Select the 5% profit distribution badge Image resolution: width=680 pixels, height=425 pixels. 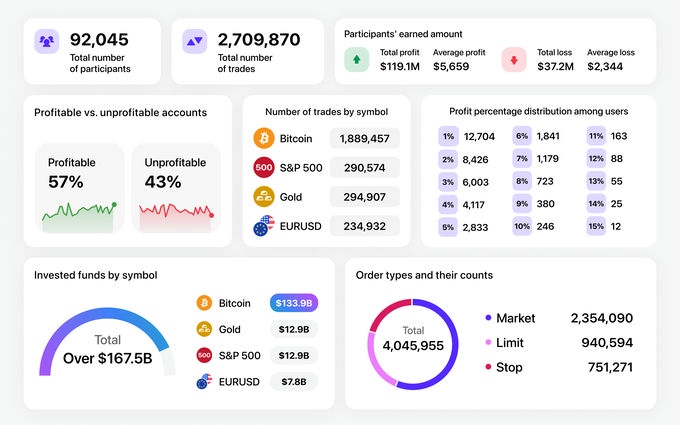[448, 227]
